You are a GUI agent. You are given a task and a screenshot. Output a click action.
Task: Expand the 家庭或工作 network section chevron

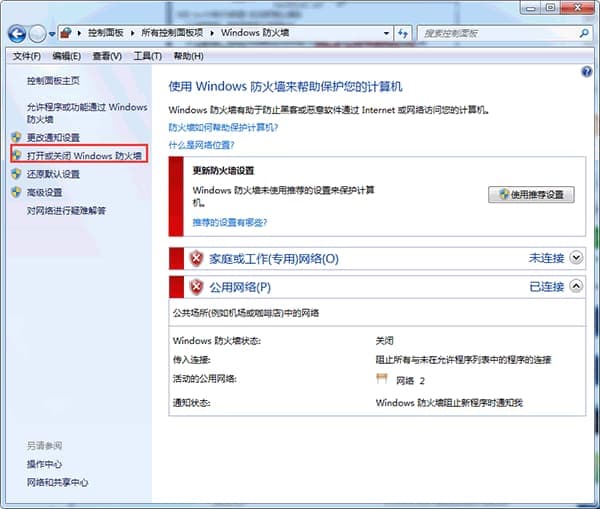tap(576, 258)
